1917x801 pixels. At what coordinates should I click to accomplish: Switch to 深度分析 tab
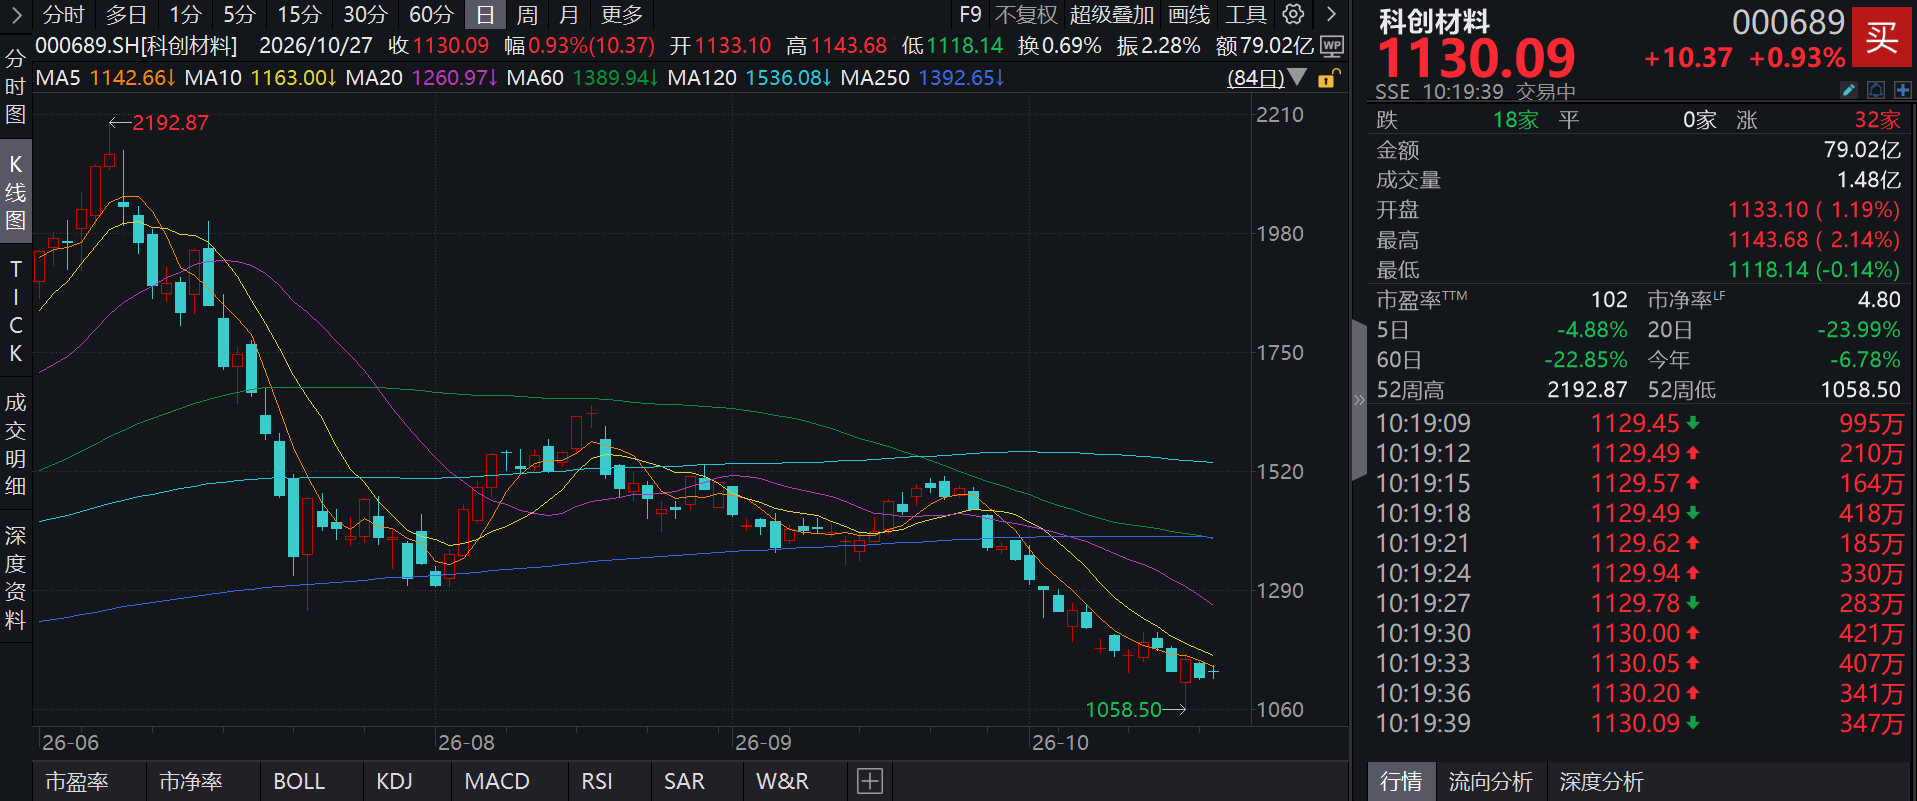click(x=1601, y=782)
